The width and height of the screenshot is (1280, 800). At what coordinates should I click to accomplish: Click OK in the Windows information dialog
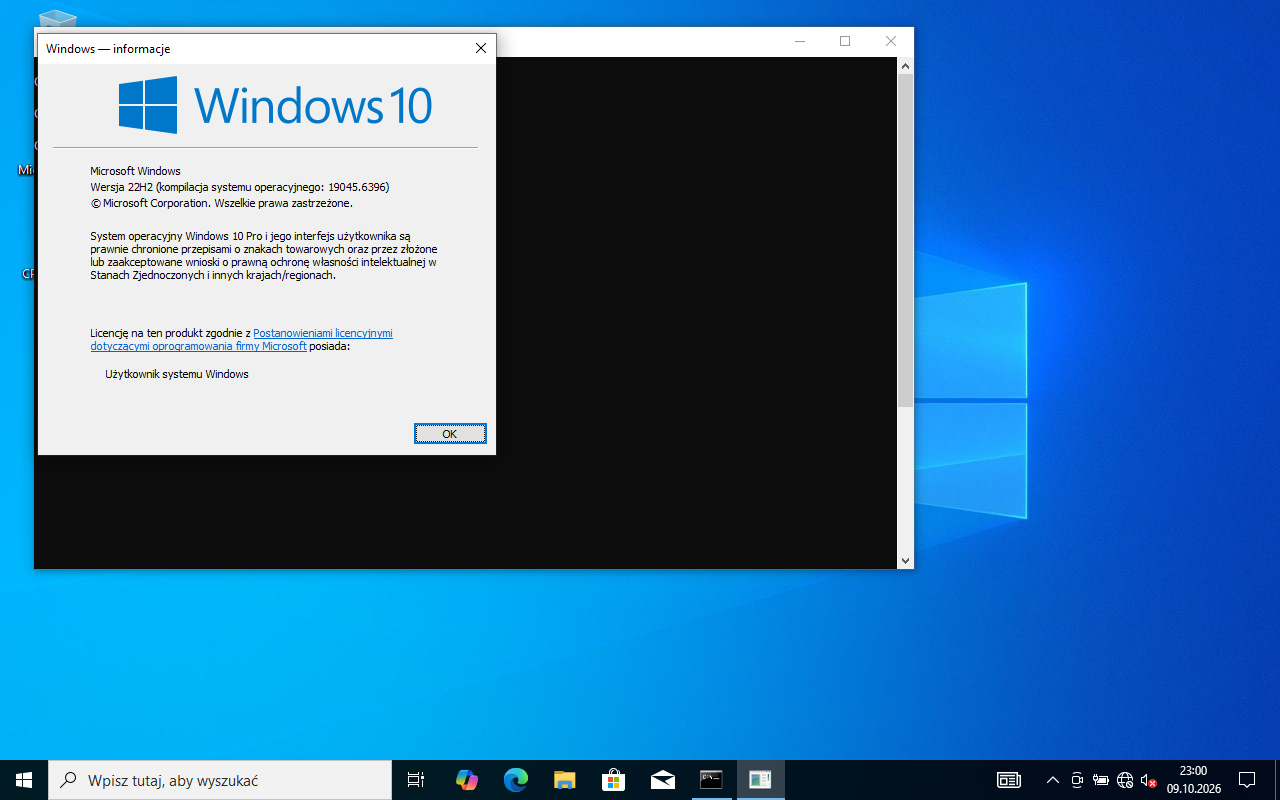click(450, 433)
